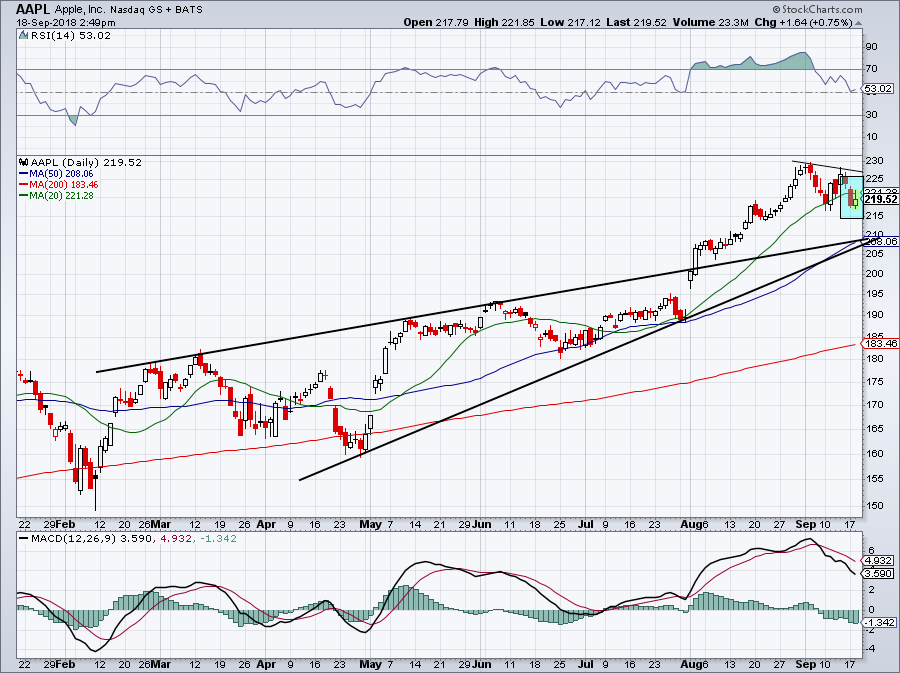The width and height of the screenshot is (900, 673).
Task: Click the 150 price axis label
Action: pos(874,506)
